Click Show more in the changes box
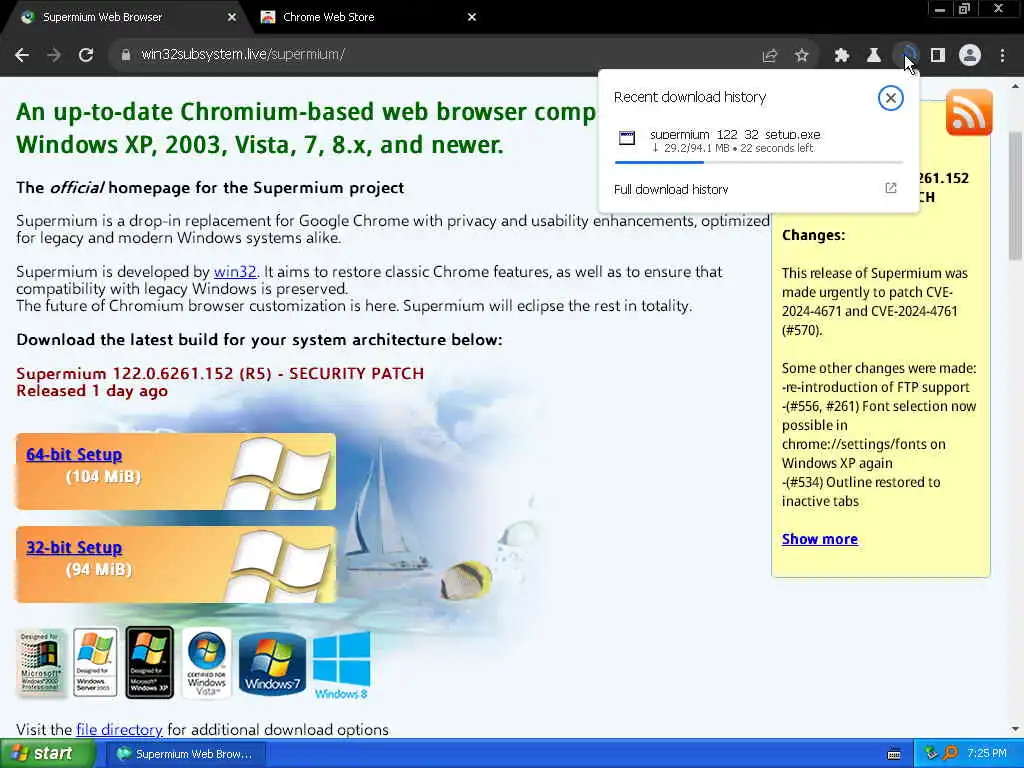Viewport: 1024px width, 768px height. (x=820, y=539)
